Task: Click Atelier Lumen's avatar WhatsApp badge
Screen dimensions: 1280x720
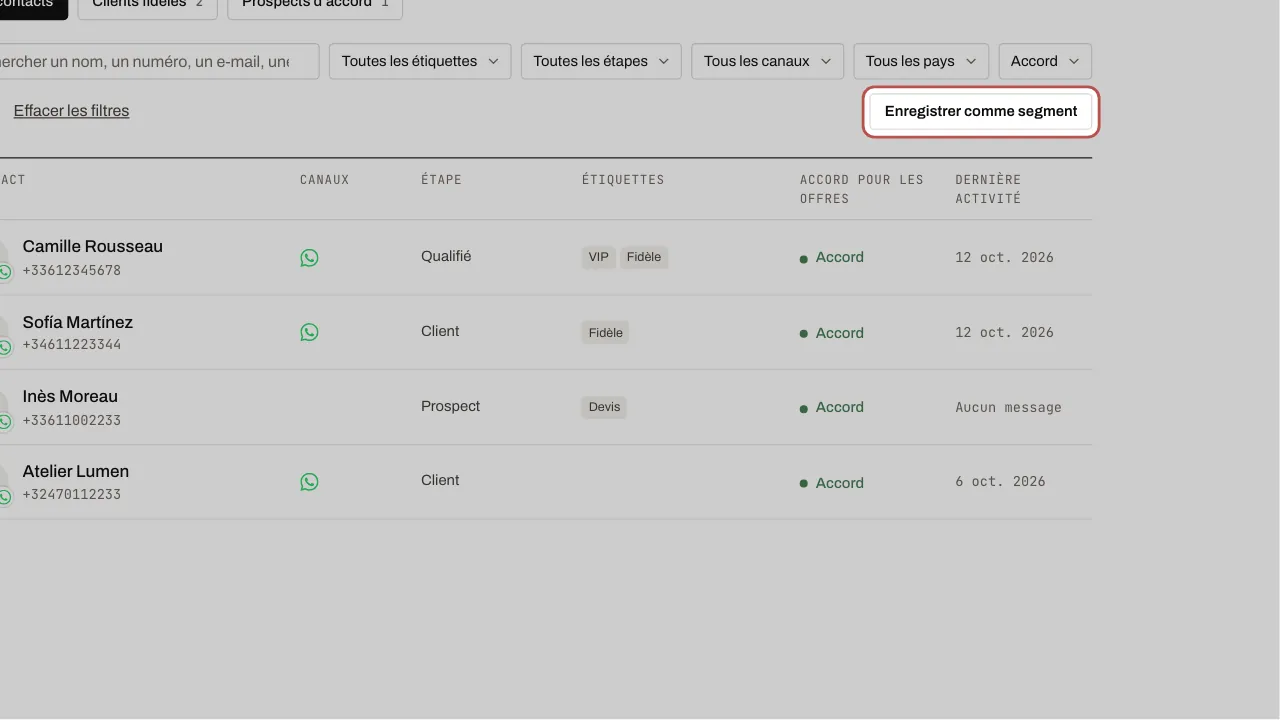Action: 4,497
